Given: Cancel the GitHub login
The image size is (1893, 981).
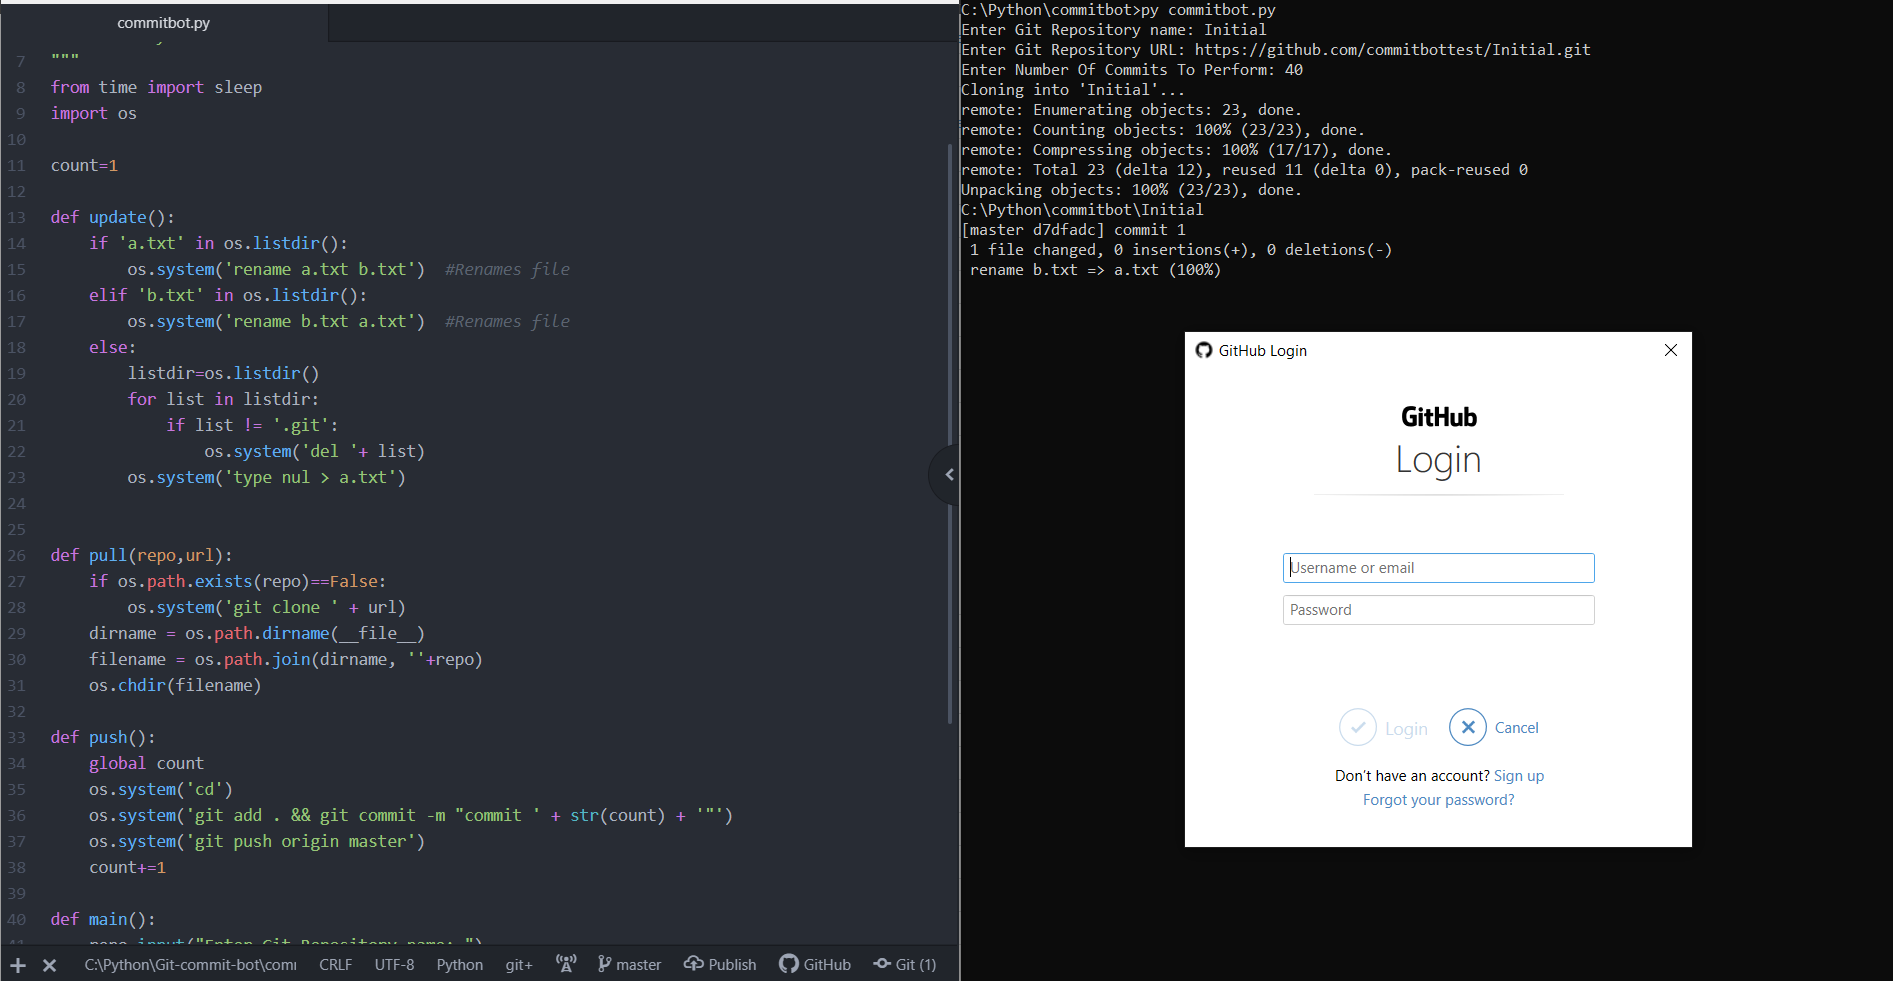Looking at the screenshot, I should point(1494,728).
